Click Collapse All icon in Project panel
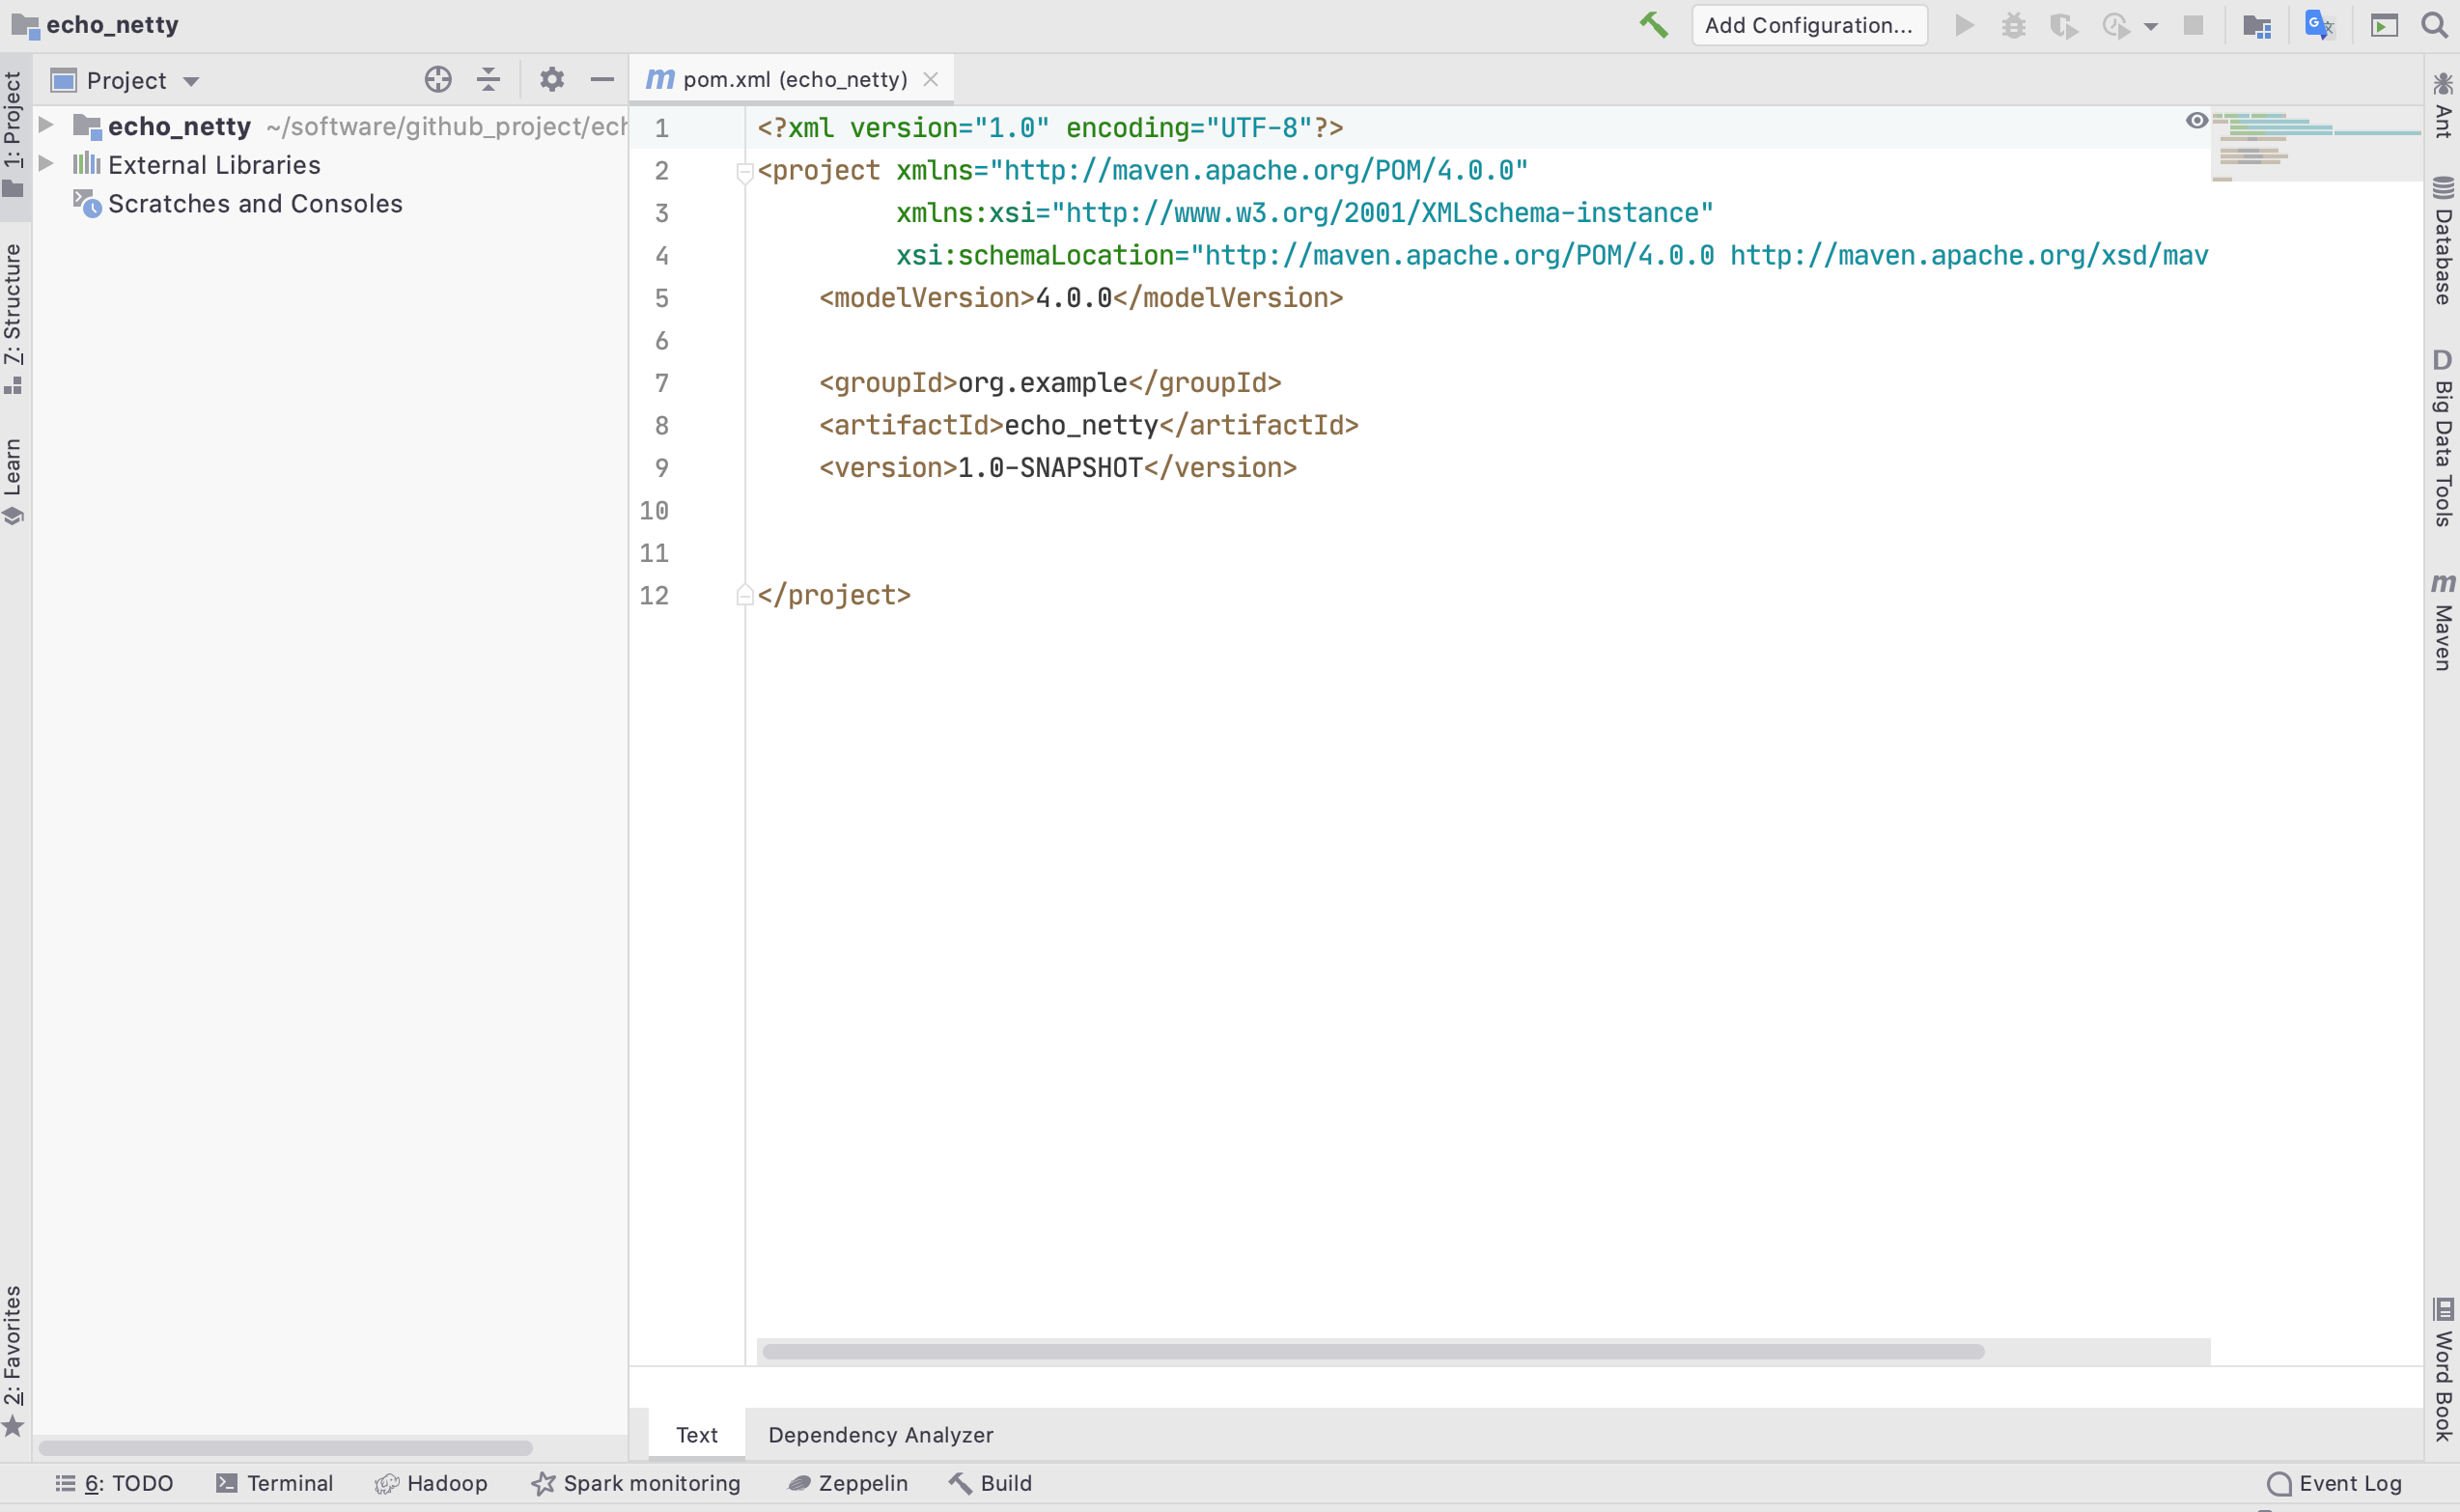2460x1512 pixels. pyautogui.click(x=488, y=79)
